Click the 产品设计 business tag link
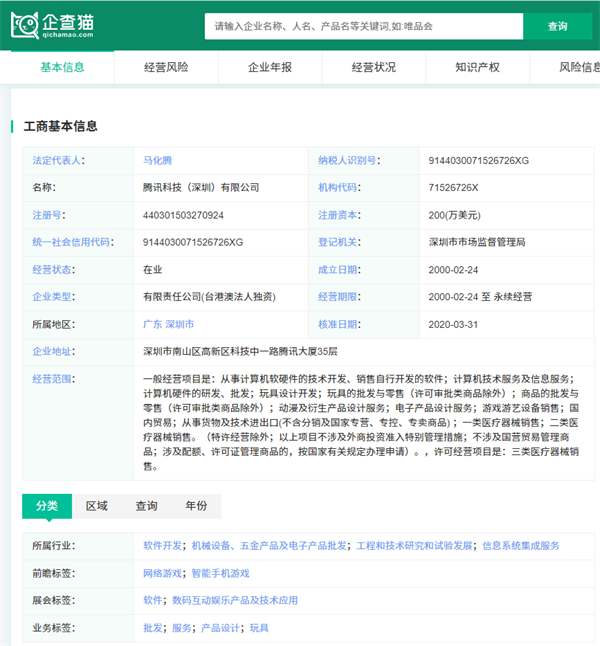 click(221, 628)
